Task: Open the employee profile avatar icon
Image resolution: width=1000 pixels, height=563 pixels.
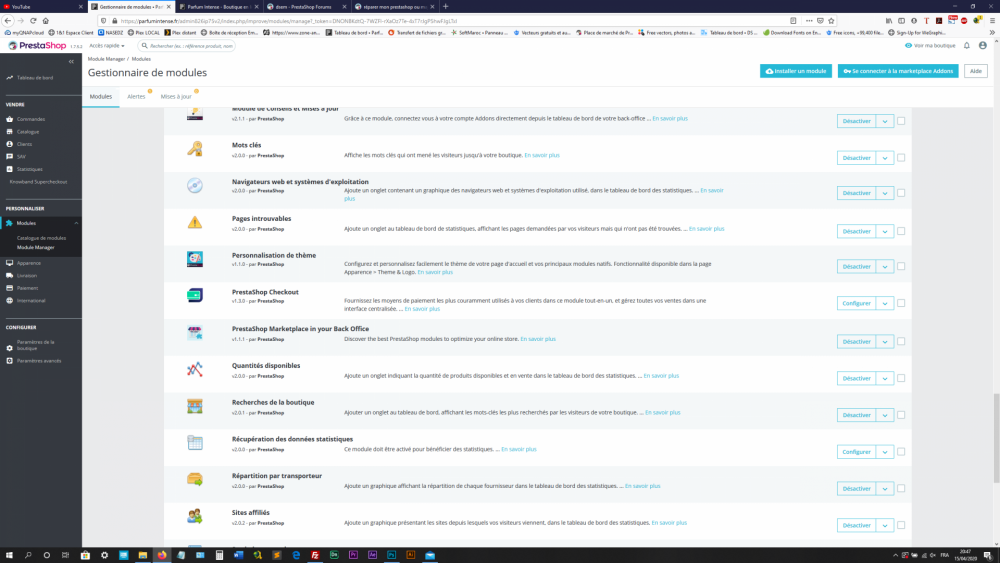Action: [983, 46]
